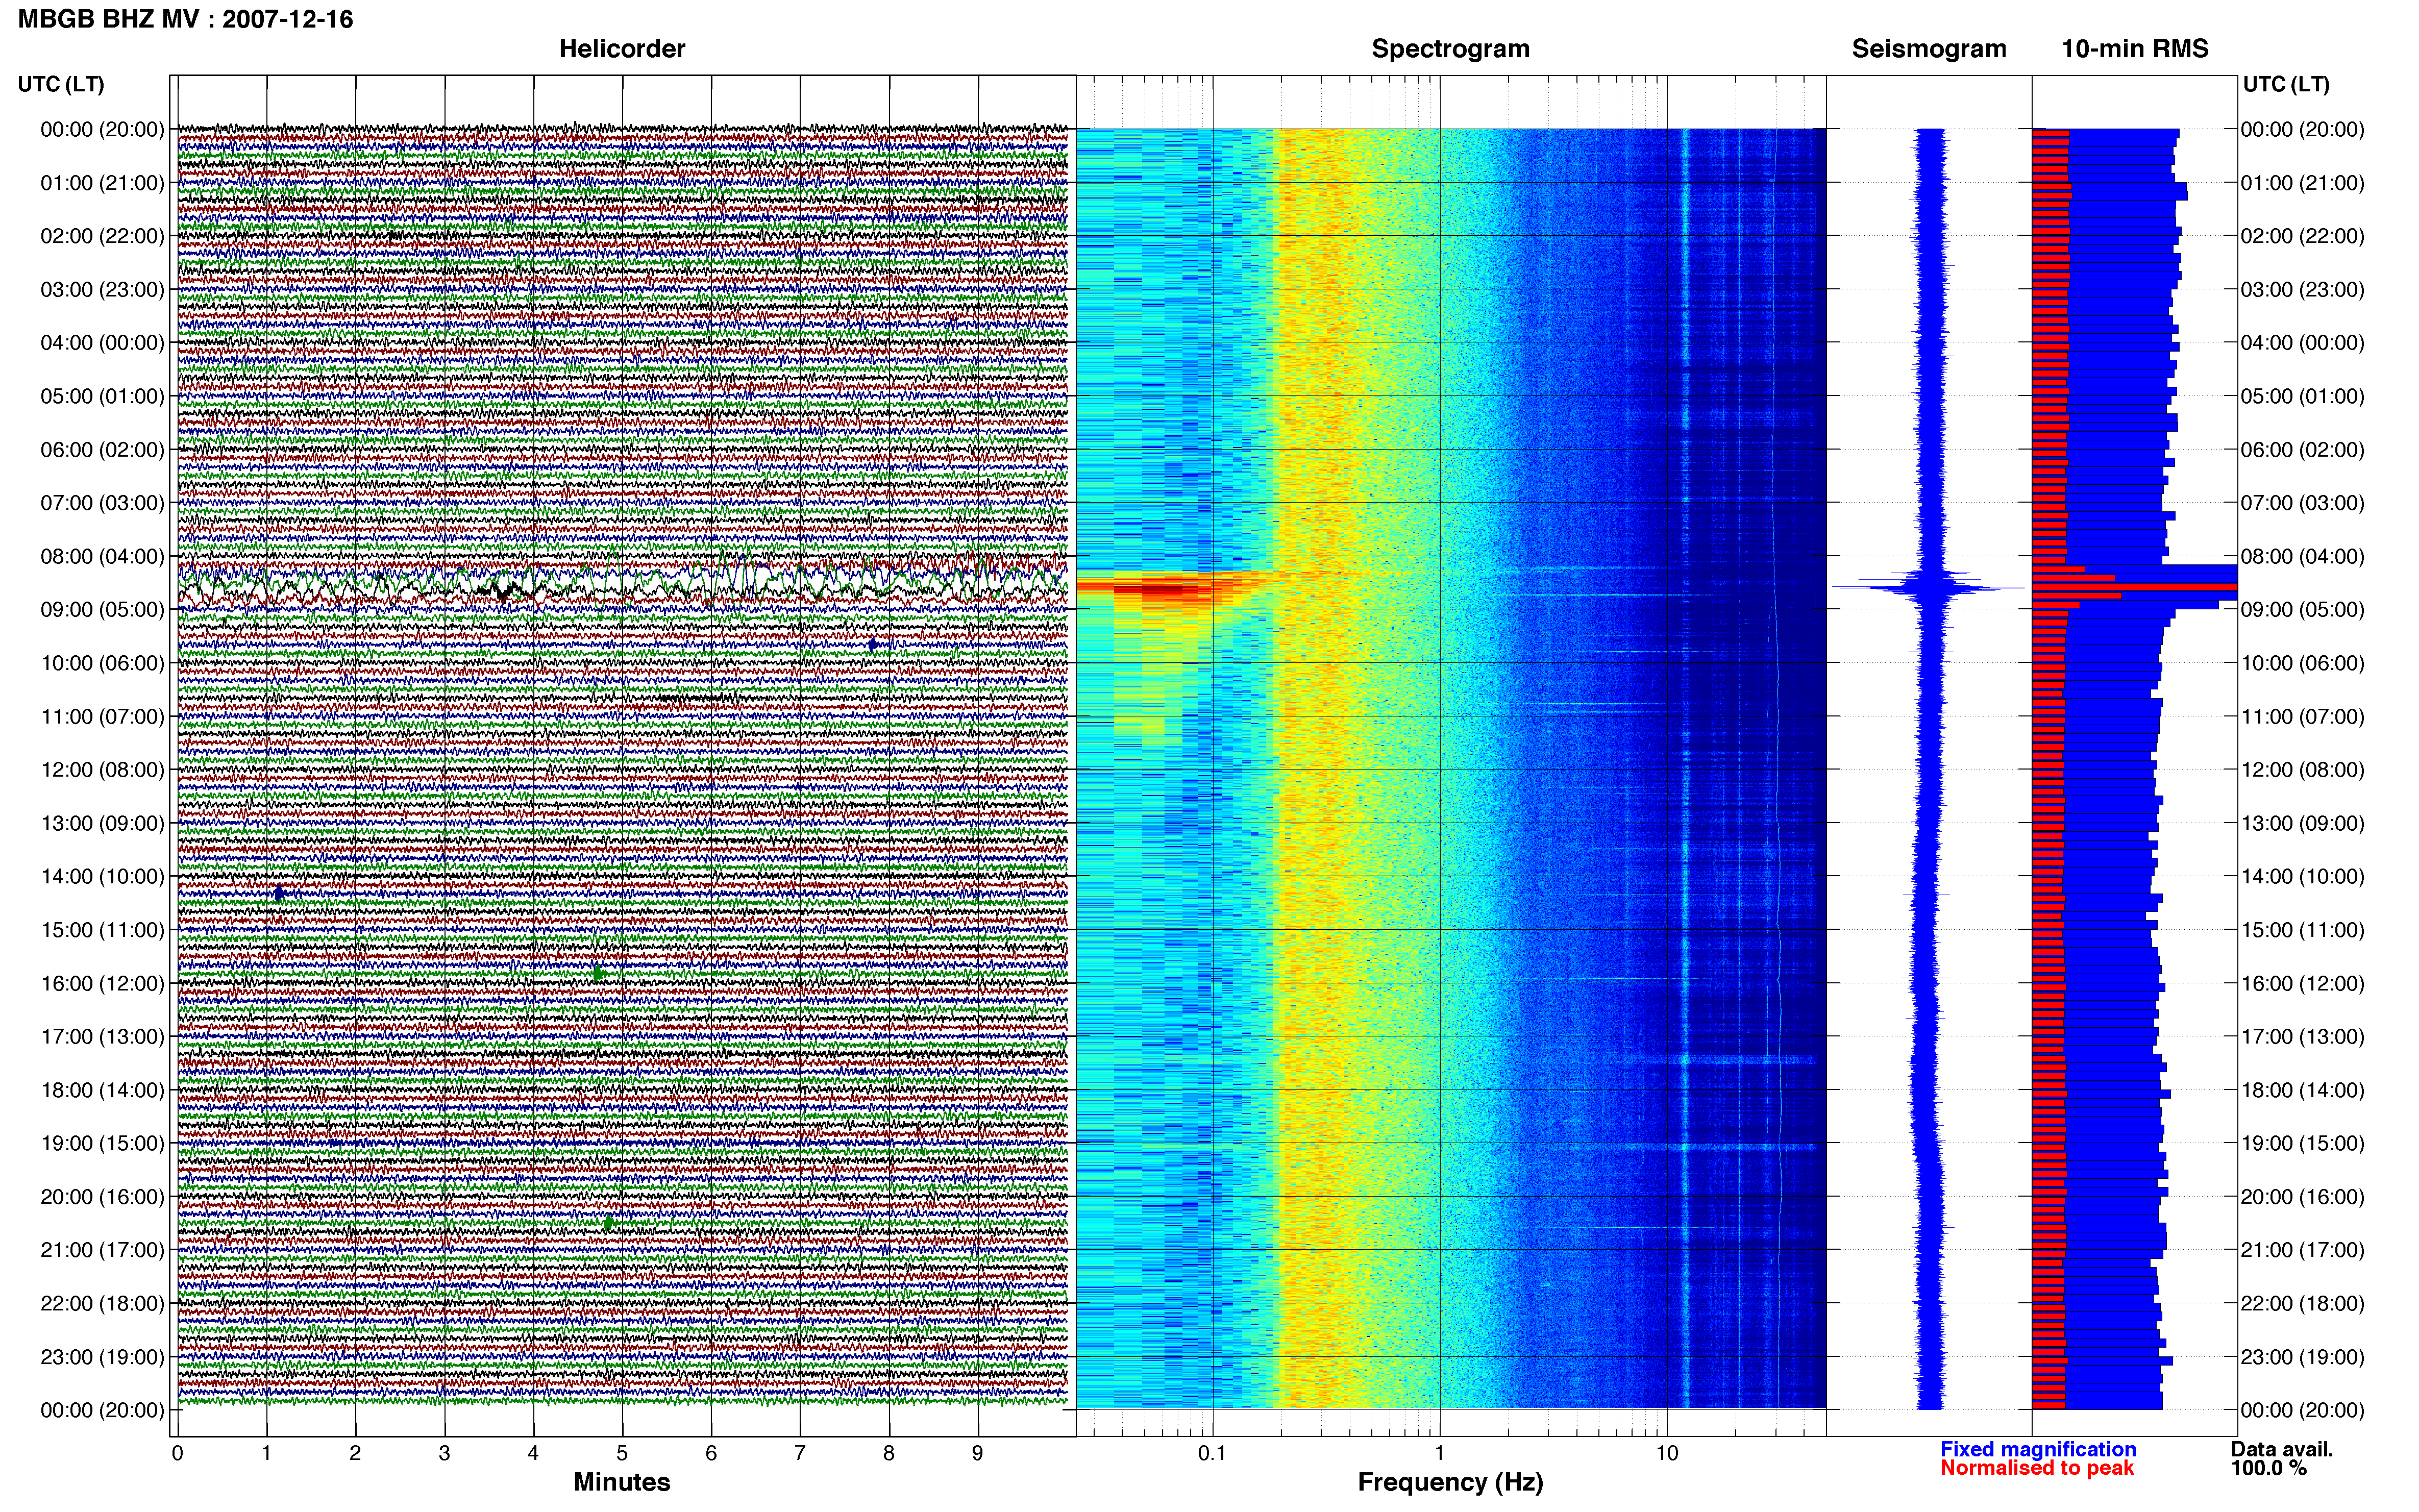Image resolution: width=2419 pixels, height=1512 pixels.
Task: Click the '9' tick on Minutes axis
Action: point(978,1453)
